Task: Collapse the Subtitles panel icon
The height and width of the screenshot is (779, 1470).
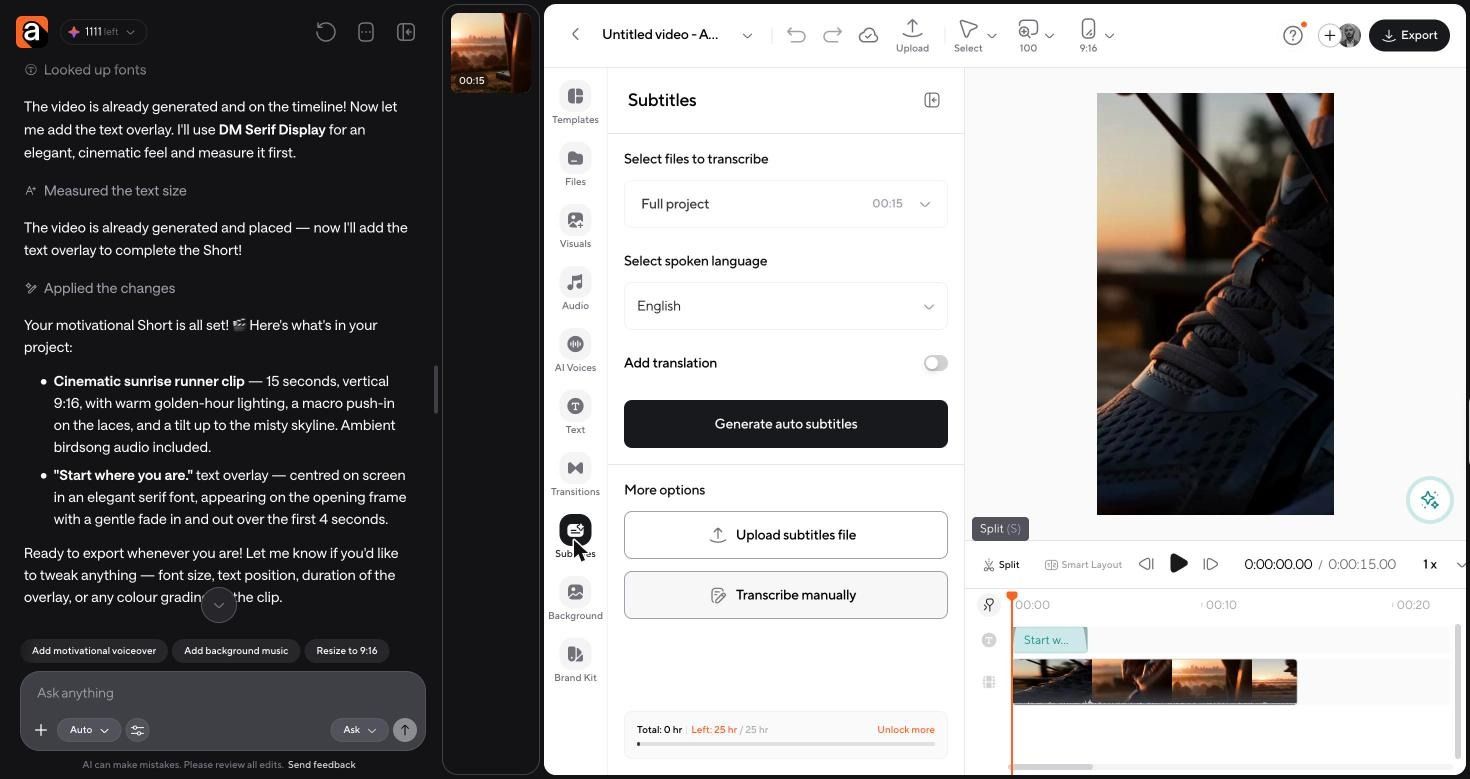Action: tap(932, 100)
